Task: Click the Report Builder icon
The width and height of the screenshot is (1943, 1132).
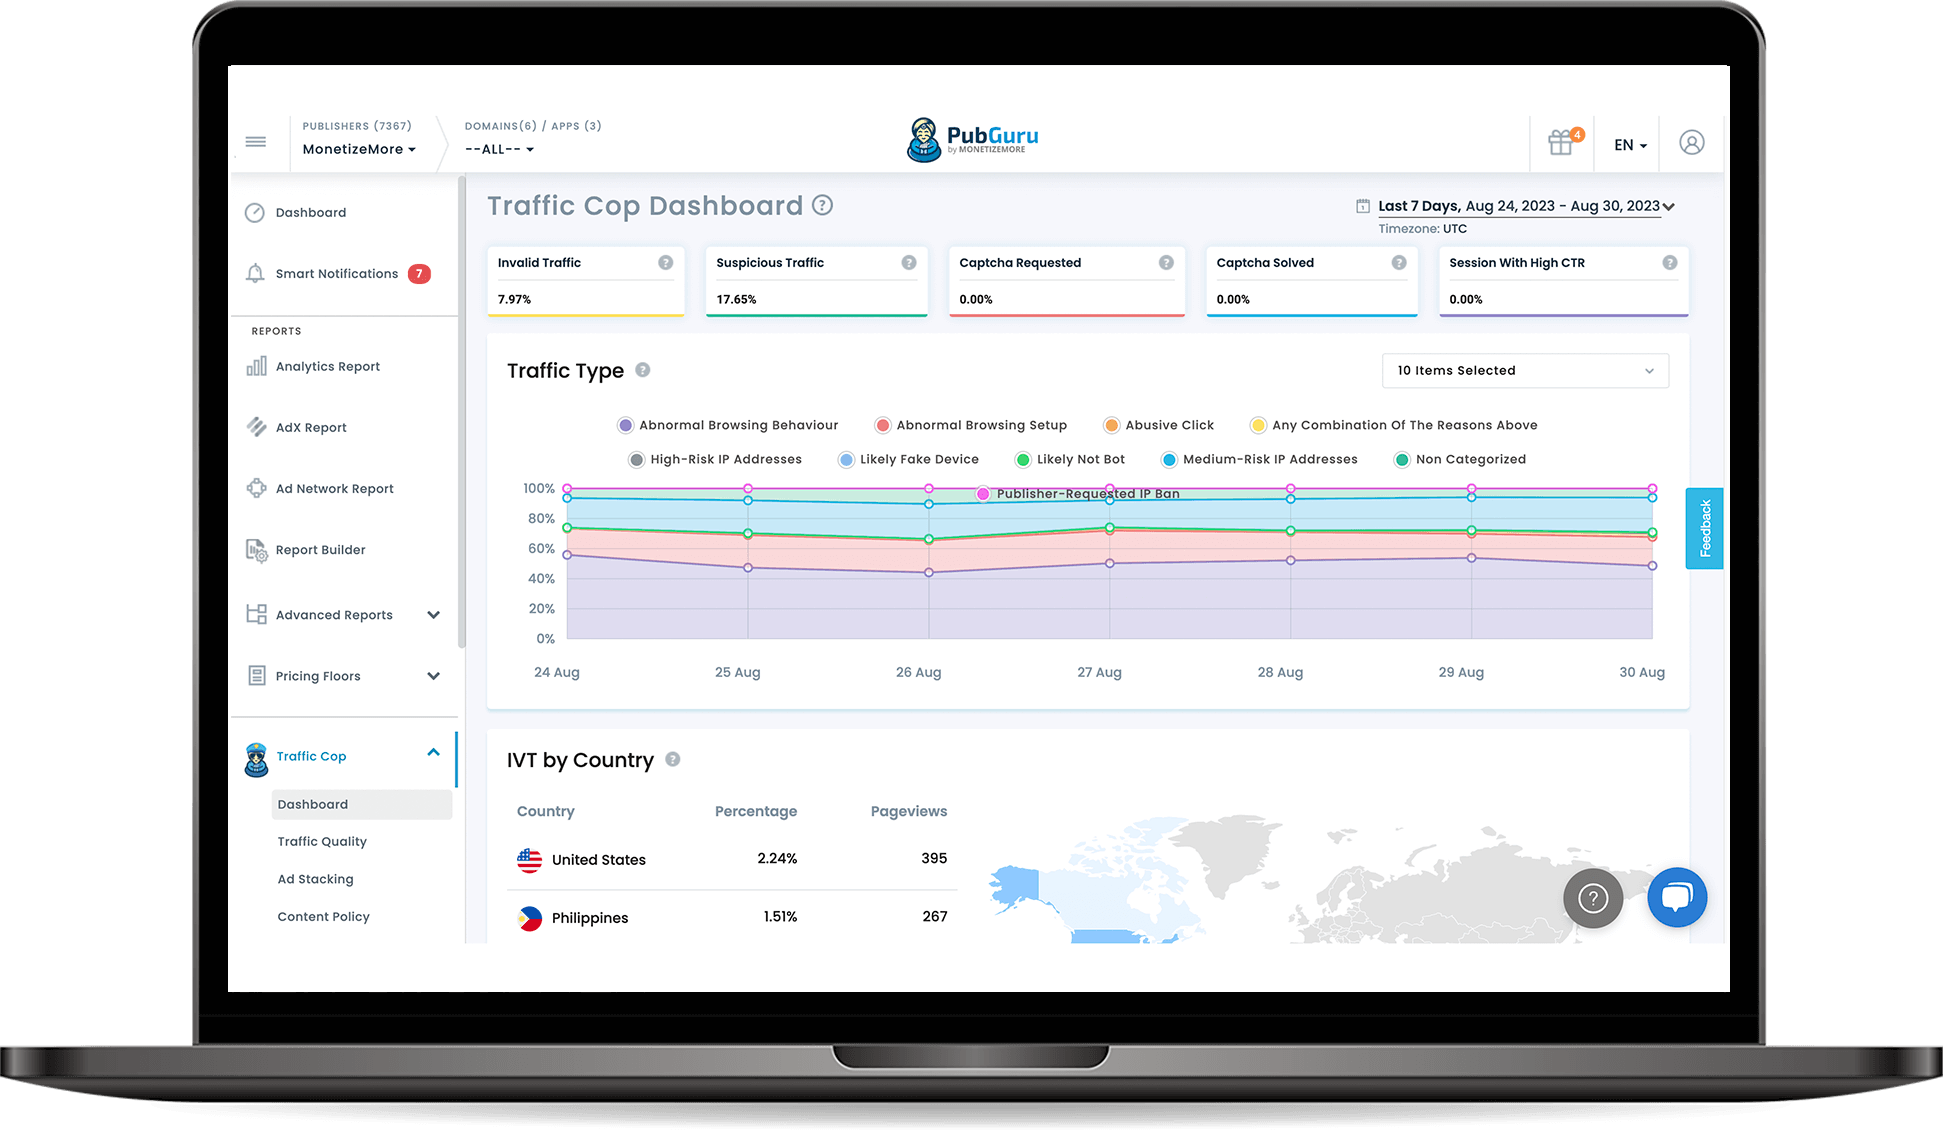Action: [256, 550]
